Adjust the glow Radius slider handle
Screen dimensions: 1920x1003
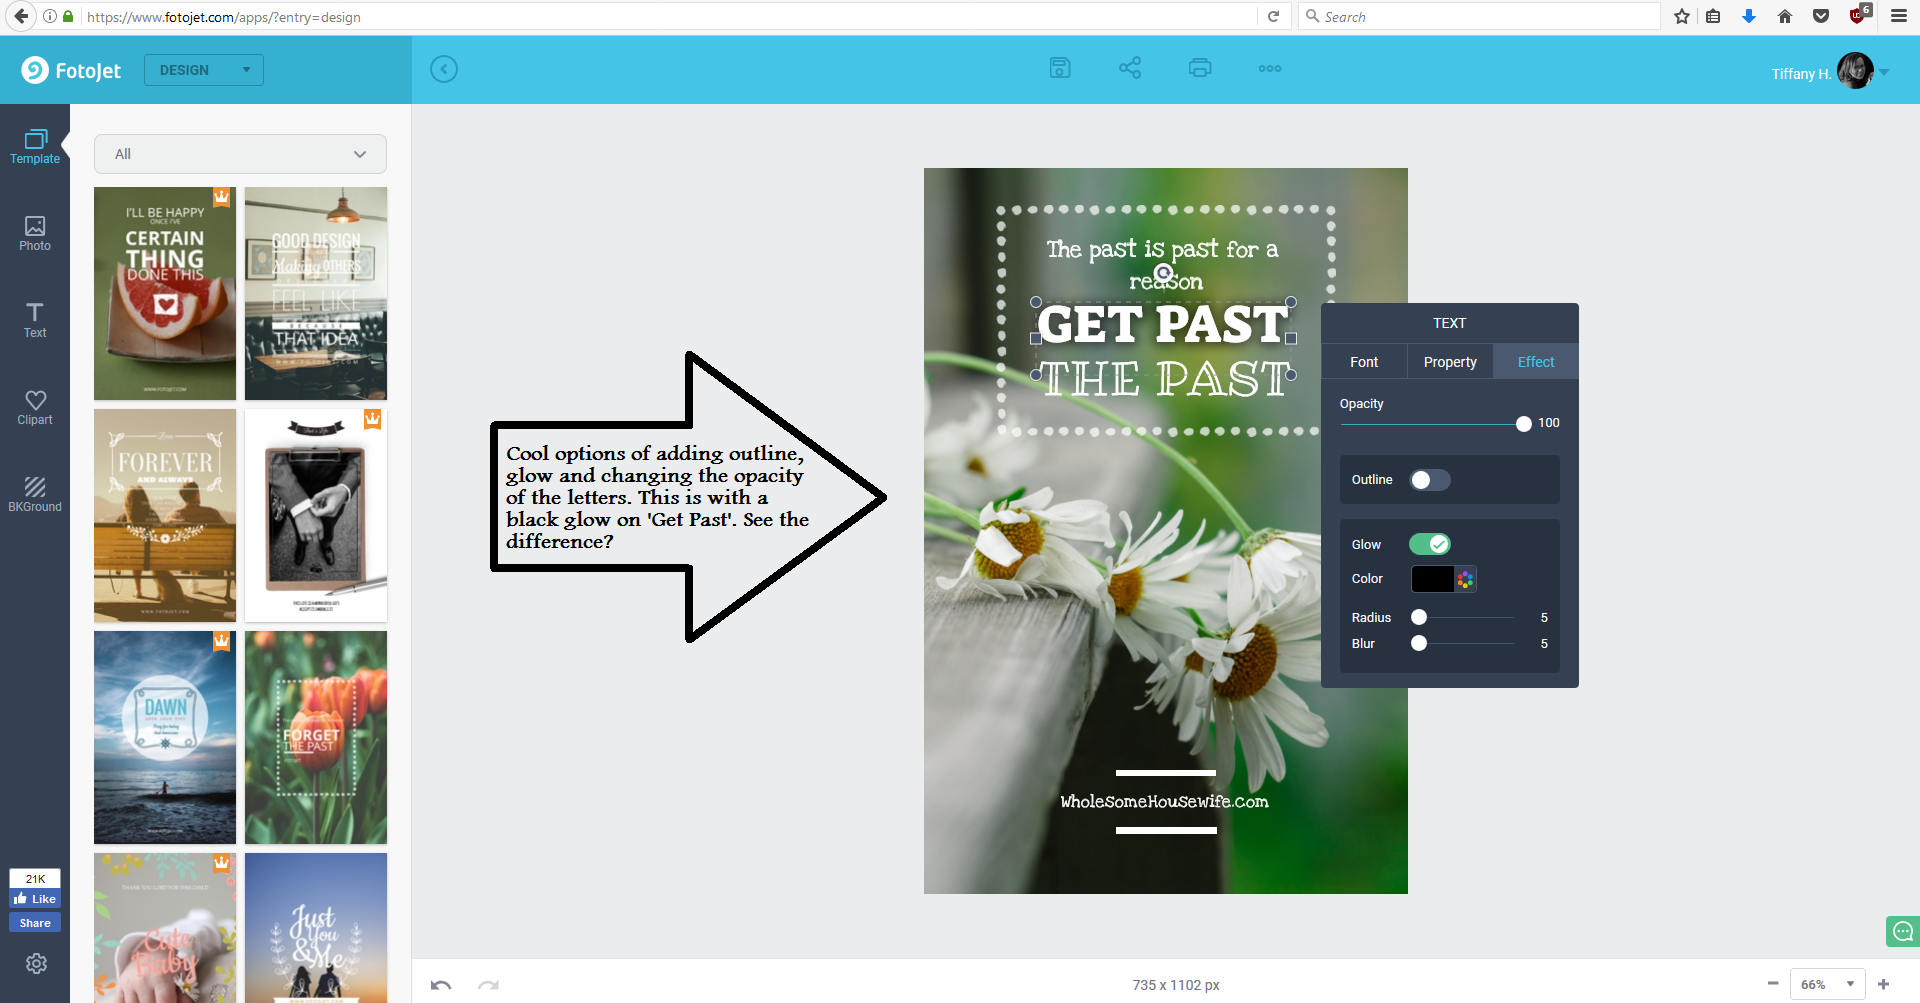[1419, 617]
